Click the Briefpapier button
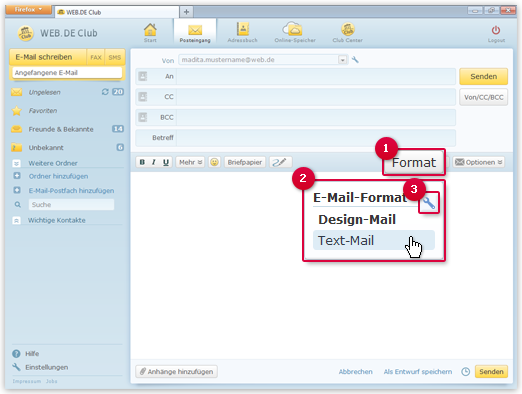Image resolution: width=522 pixels, height=394 pixels. coord(245,162)
